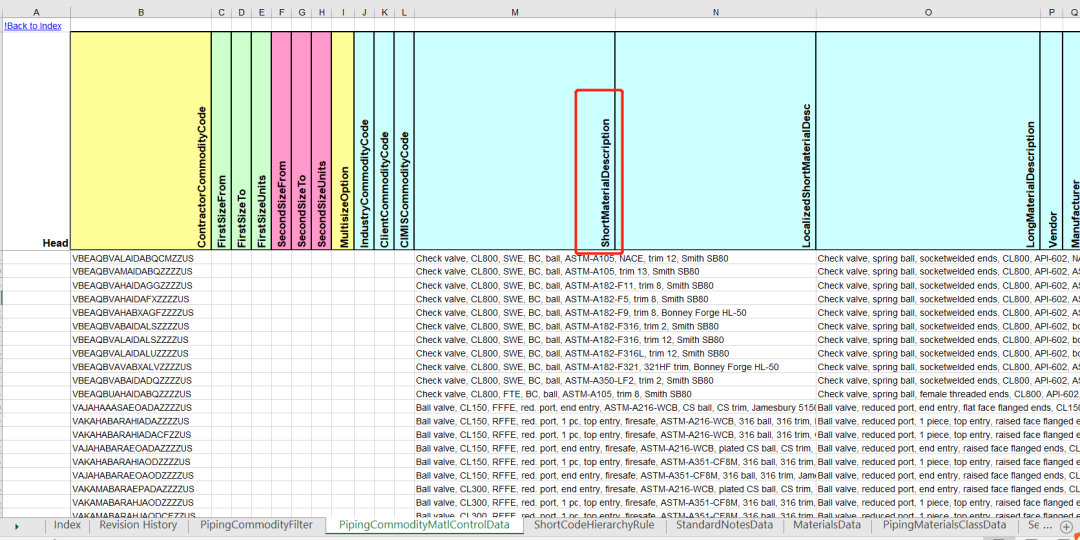
Task: Select column M header
Action: pyautogui.click(x=515, y=12)
